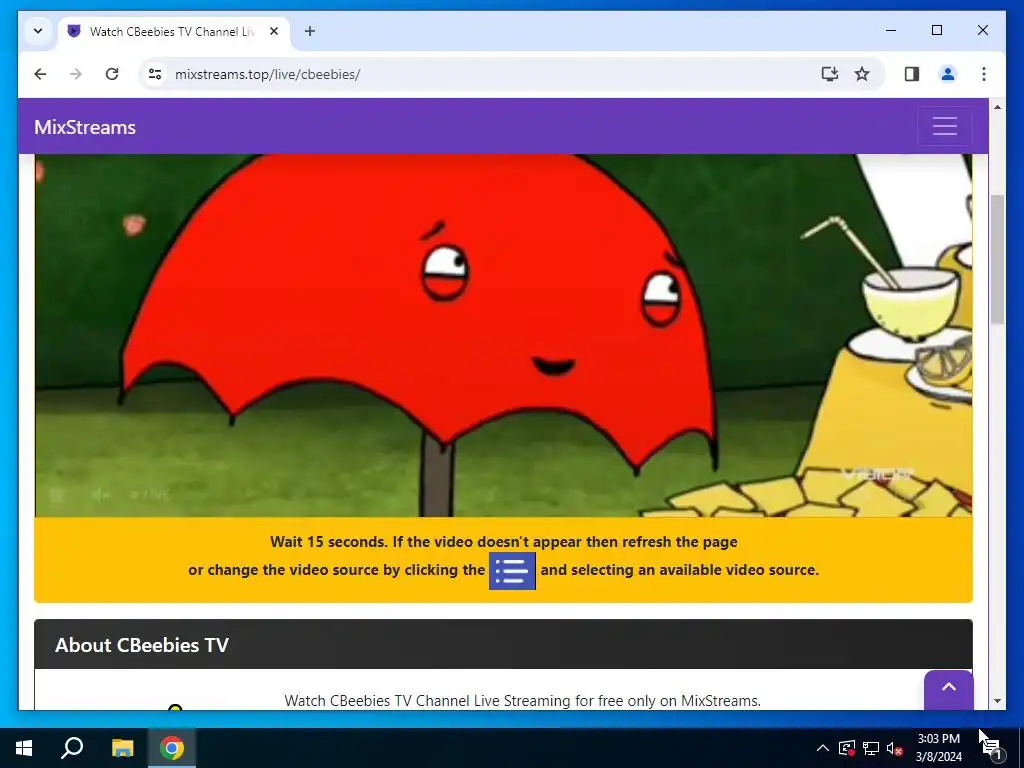Open the browser side panel

coord(912,74)
